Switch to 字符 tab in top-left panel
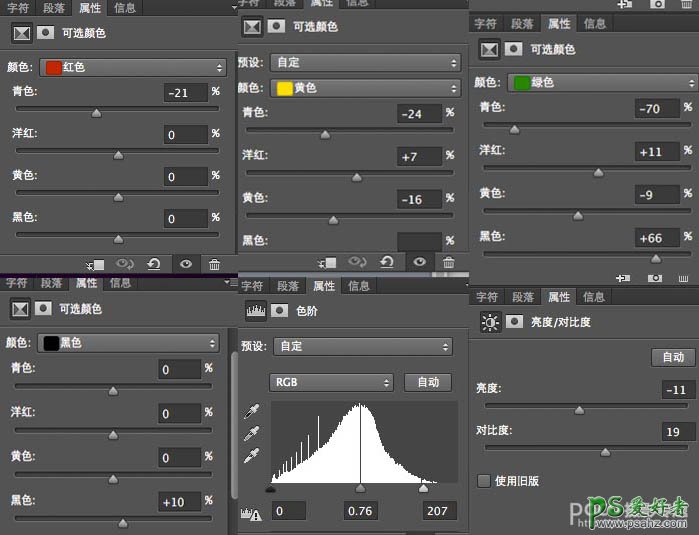Image resolution: width=699 pixels, height=535 pixels. pos(17,8)
